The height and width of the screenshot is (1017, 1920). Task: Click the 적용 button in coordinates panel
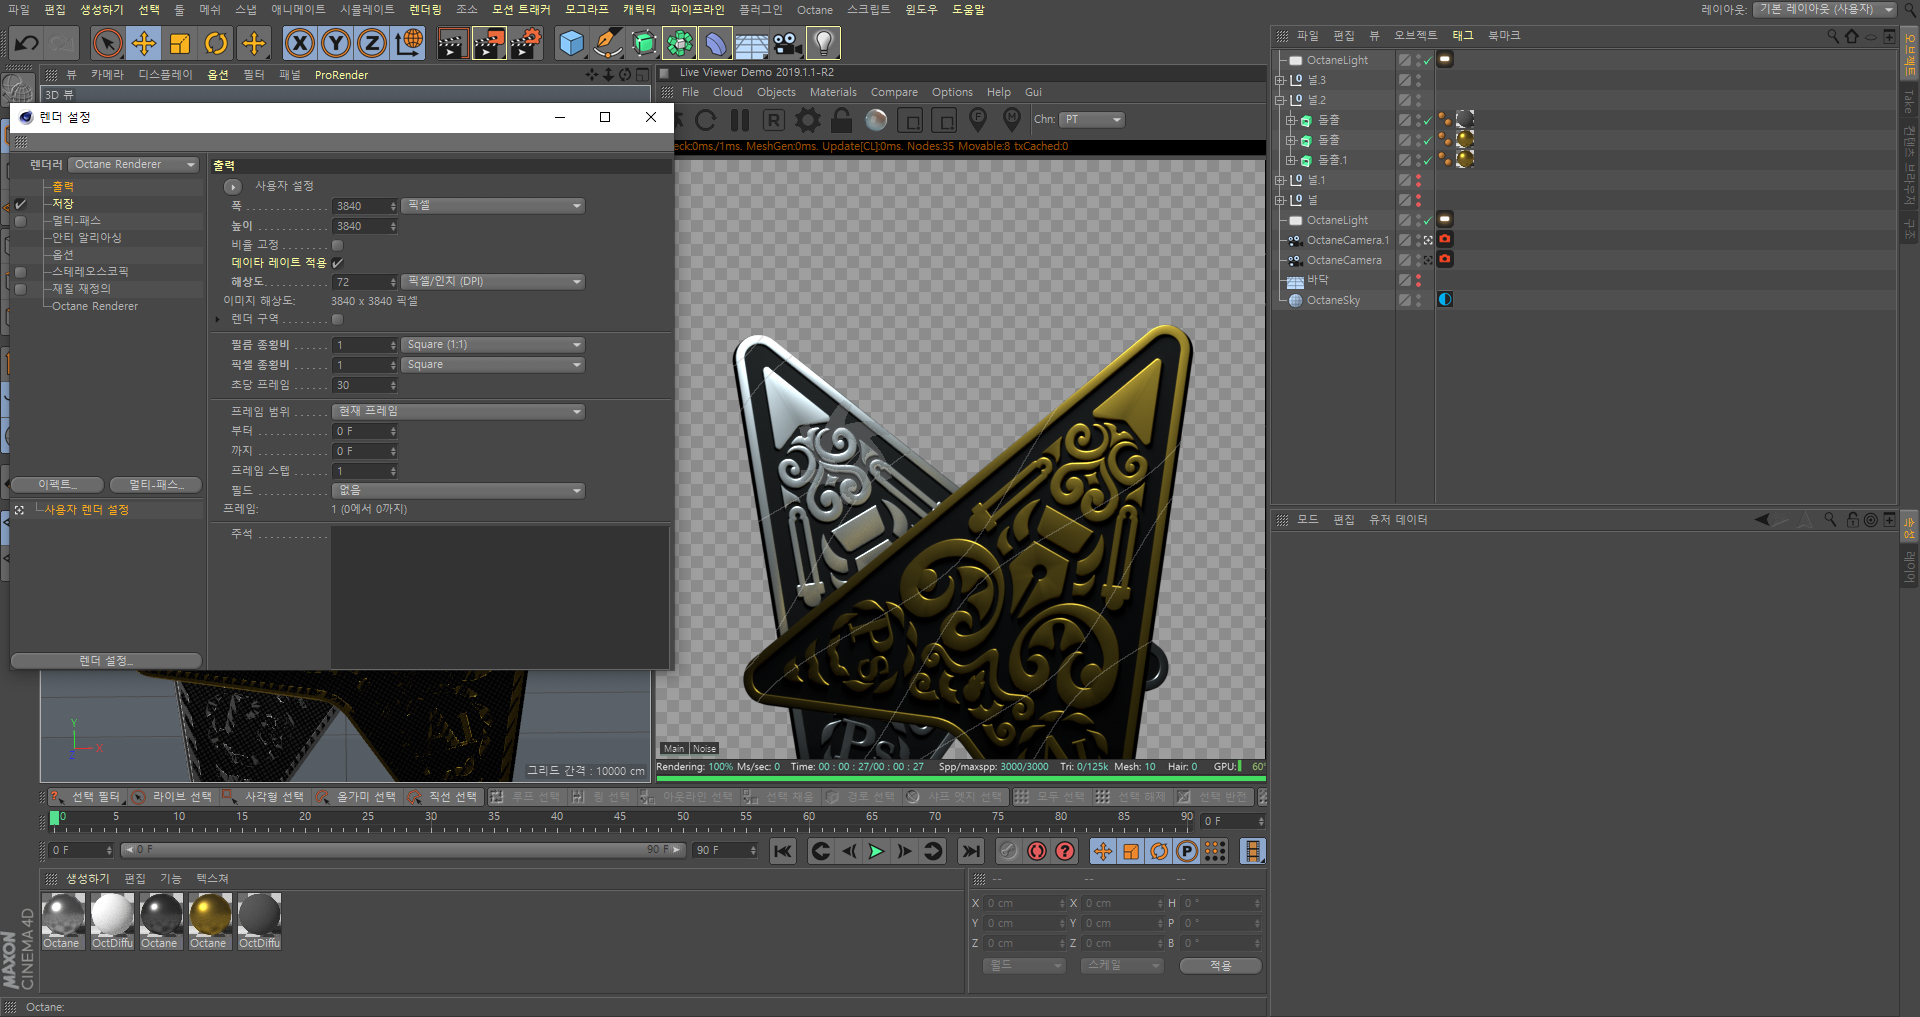[1220, 966]
